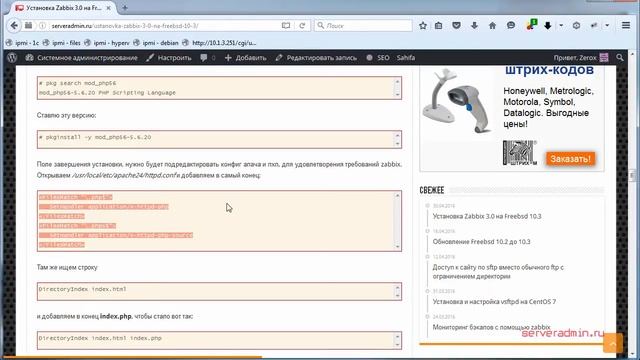
Task: Click the colorful extension icon with badge
Action: (x=531, y=25)
